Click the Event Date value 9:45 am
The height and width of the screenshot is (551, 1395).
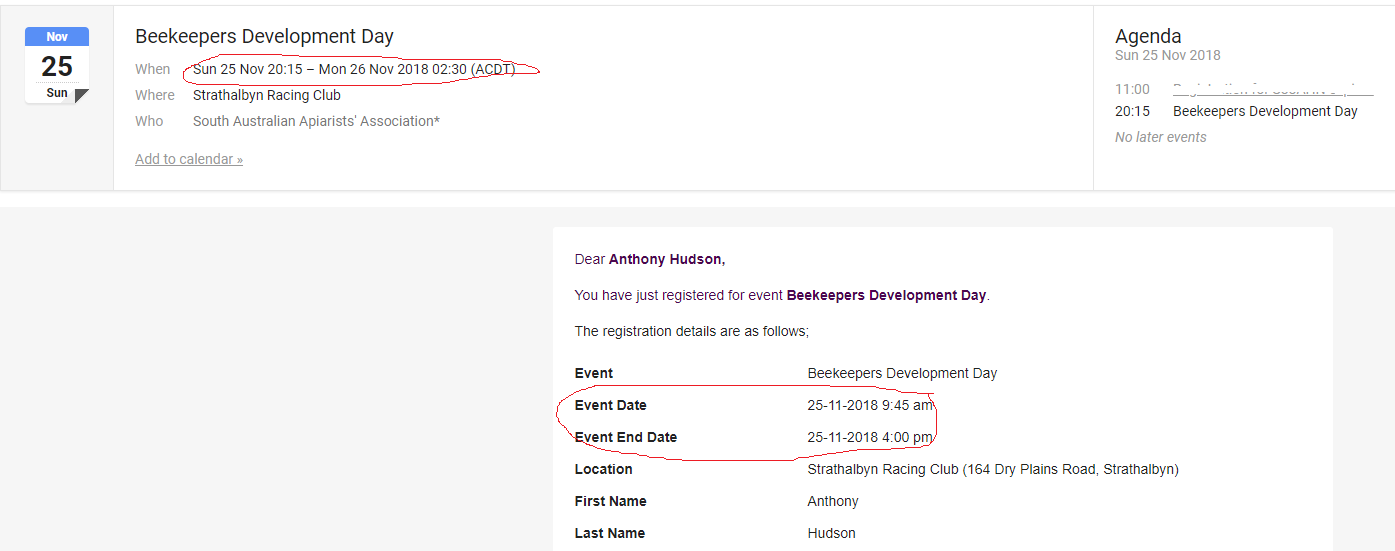[x=870, y=405]
